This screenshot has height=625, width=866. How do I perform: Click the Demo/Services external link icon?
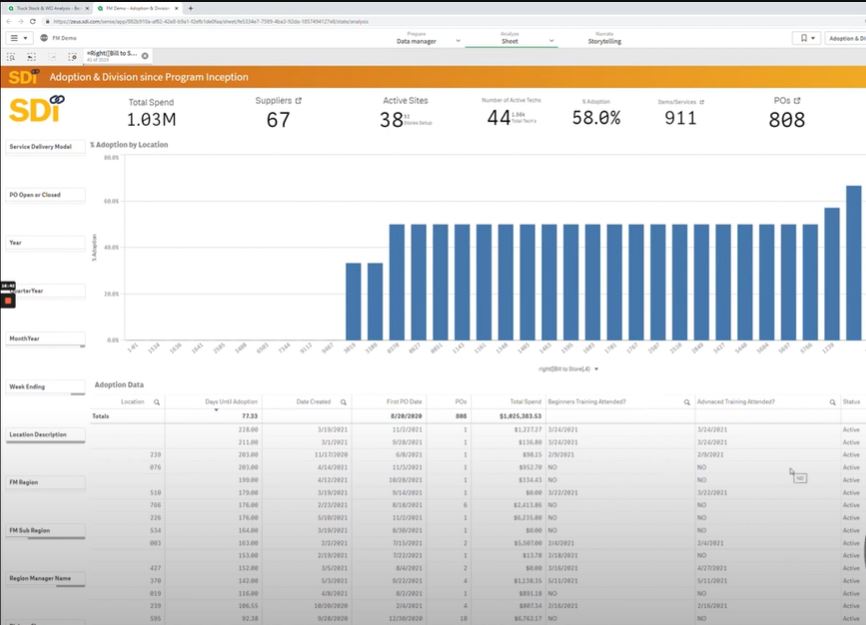click(x=705, y=100)
